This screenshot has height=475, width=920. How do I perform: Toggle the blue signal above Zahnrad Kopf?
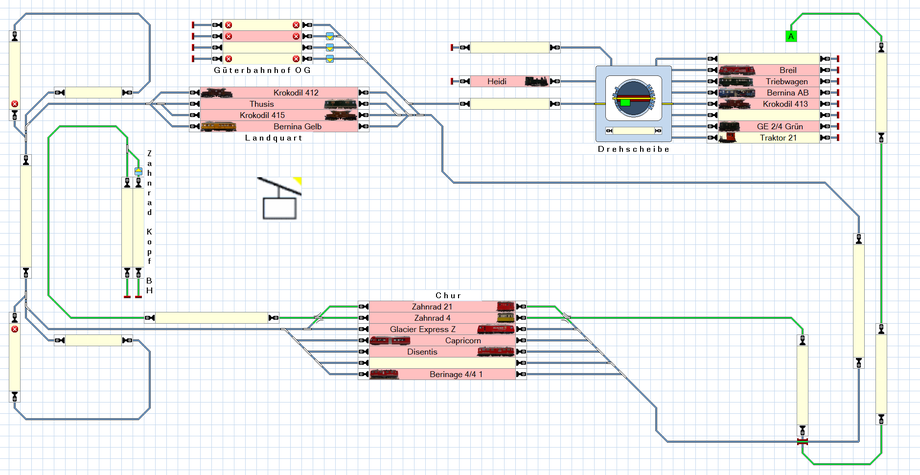(138, 171)
